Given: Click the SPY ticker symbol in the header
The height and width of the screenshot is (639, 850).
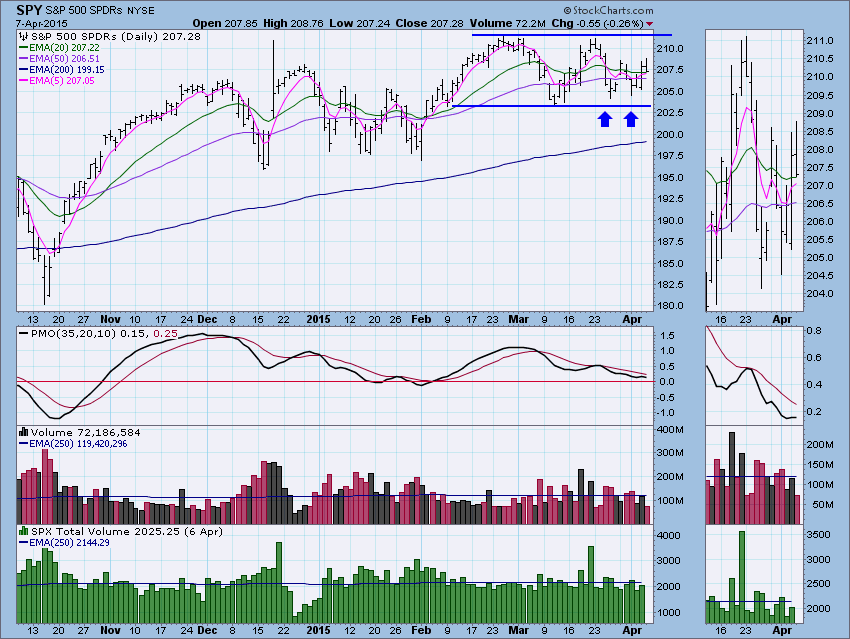Looking at the screenshot, I should coord(29,10).
